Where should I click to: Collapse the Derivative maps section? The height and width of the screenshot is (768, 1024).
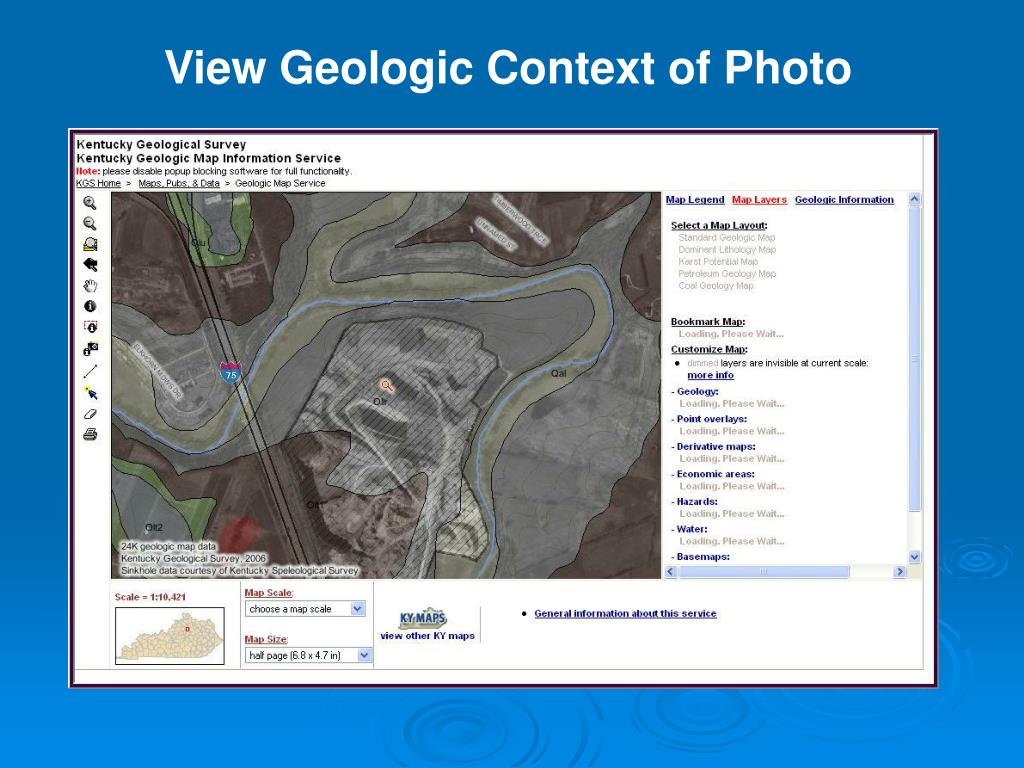click(713, 447)
